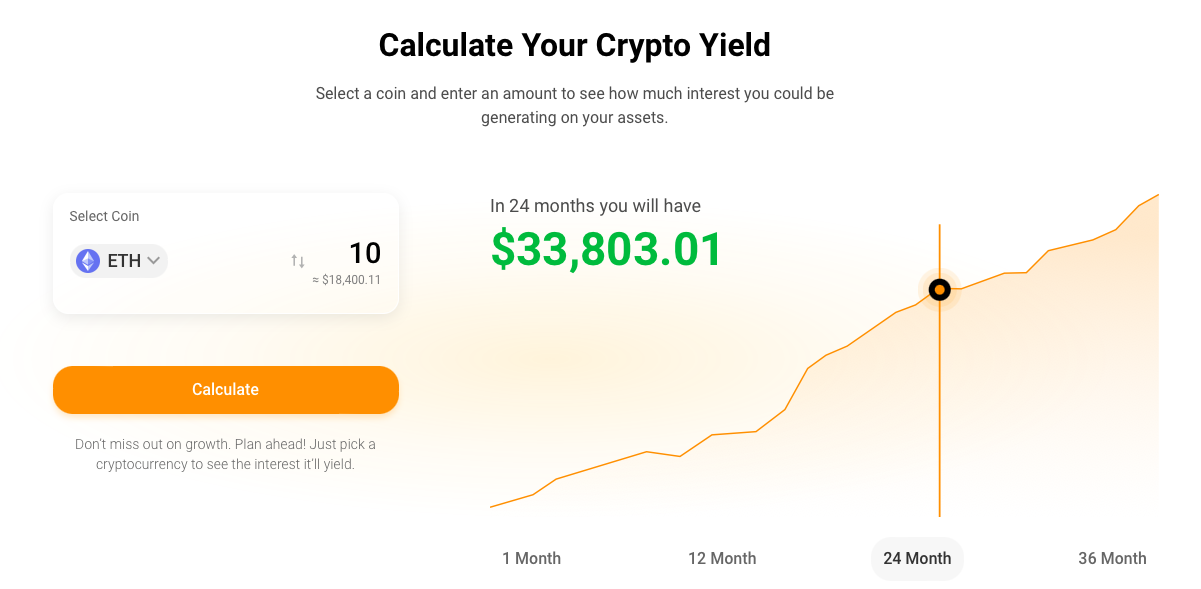Click the amount field showing 10
Image resolution: width=1201 pixels, height=589 pixels.
point(366,253)
